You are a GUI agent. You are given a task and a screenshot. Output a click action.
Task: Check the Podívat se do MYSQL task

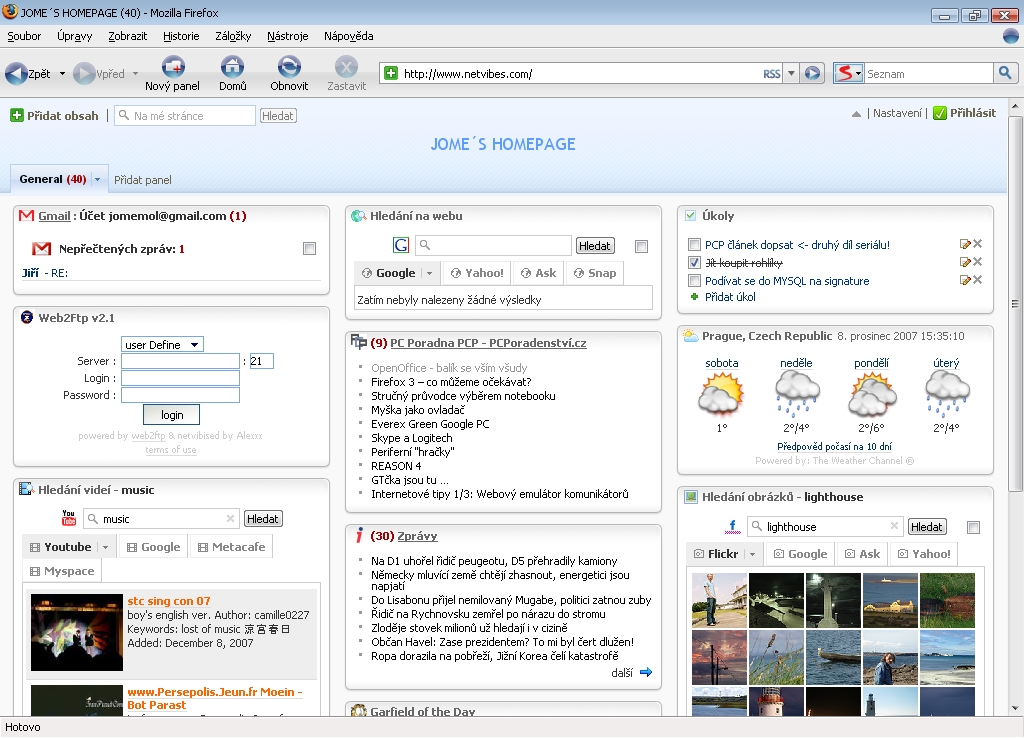tap(694, 281)
